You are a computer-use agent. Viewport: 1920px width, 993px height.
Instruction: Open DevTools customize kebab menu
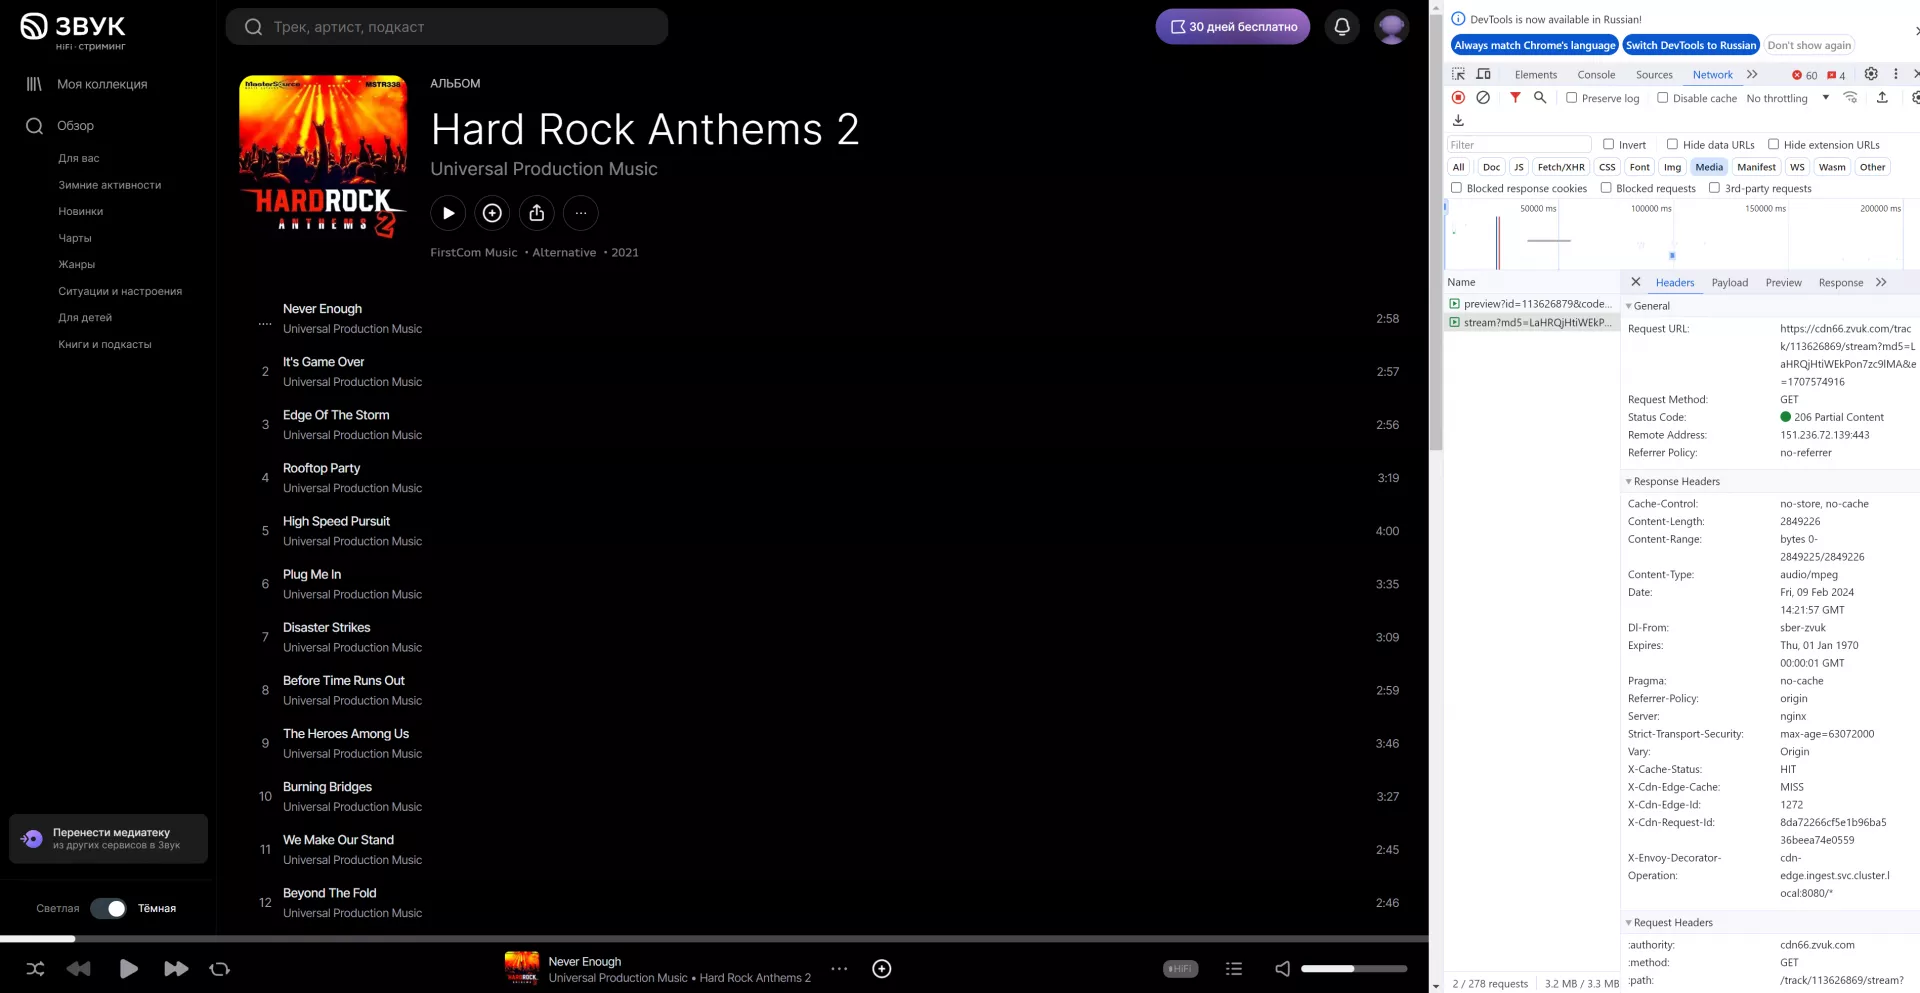(1896, 74)
